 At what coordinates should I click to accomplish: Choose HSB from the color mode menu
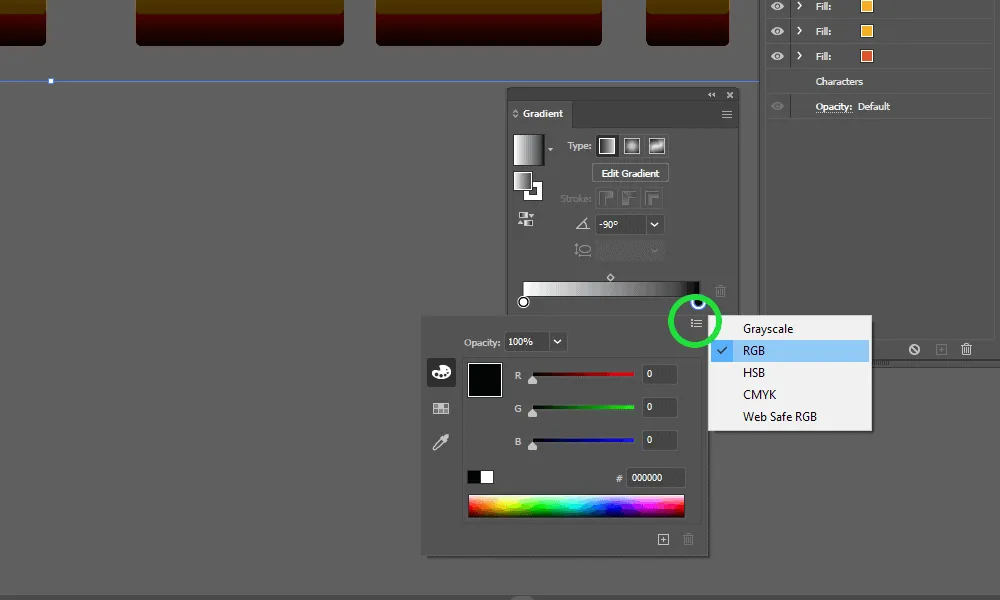pos(790,372)
